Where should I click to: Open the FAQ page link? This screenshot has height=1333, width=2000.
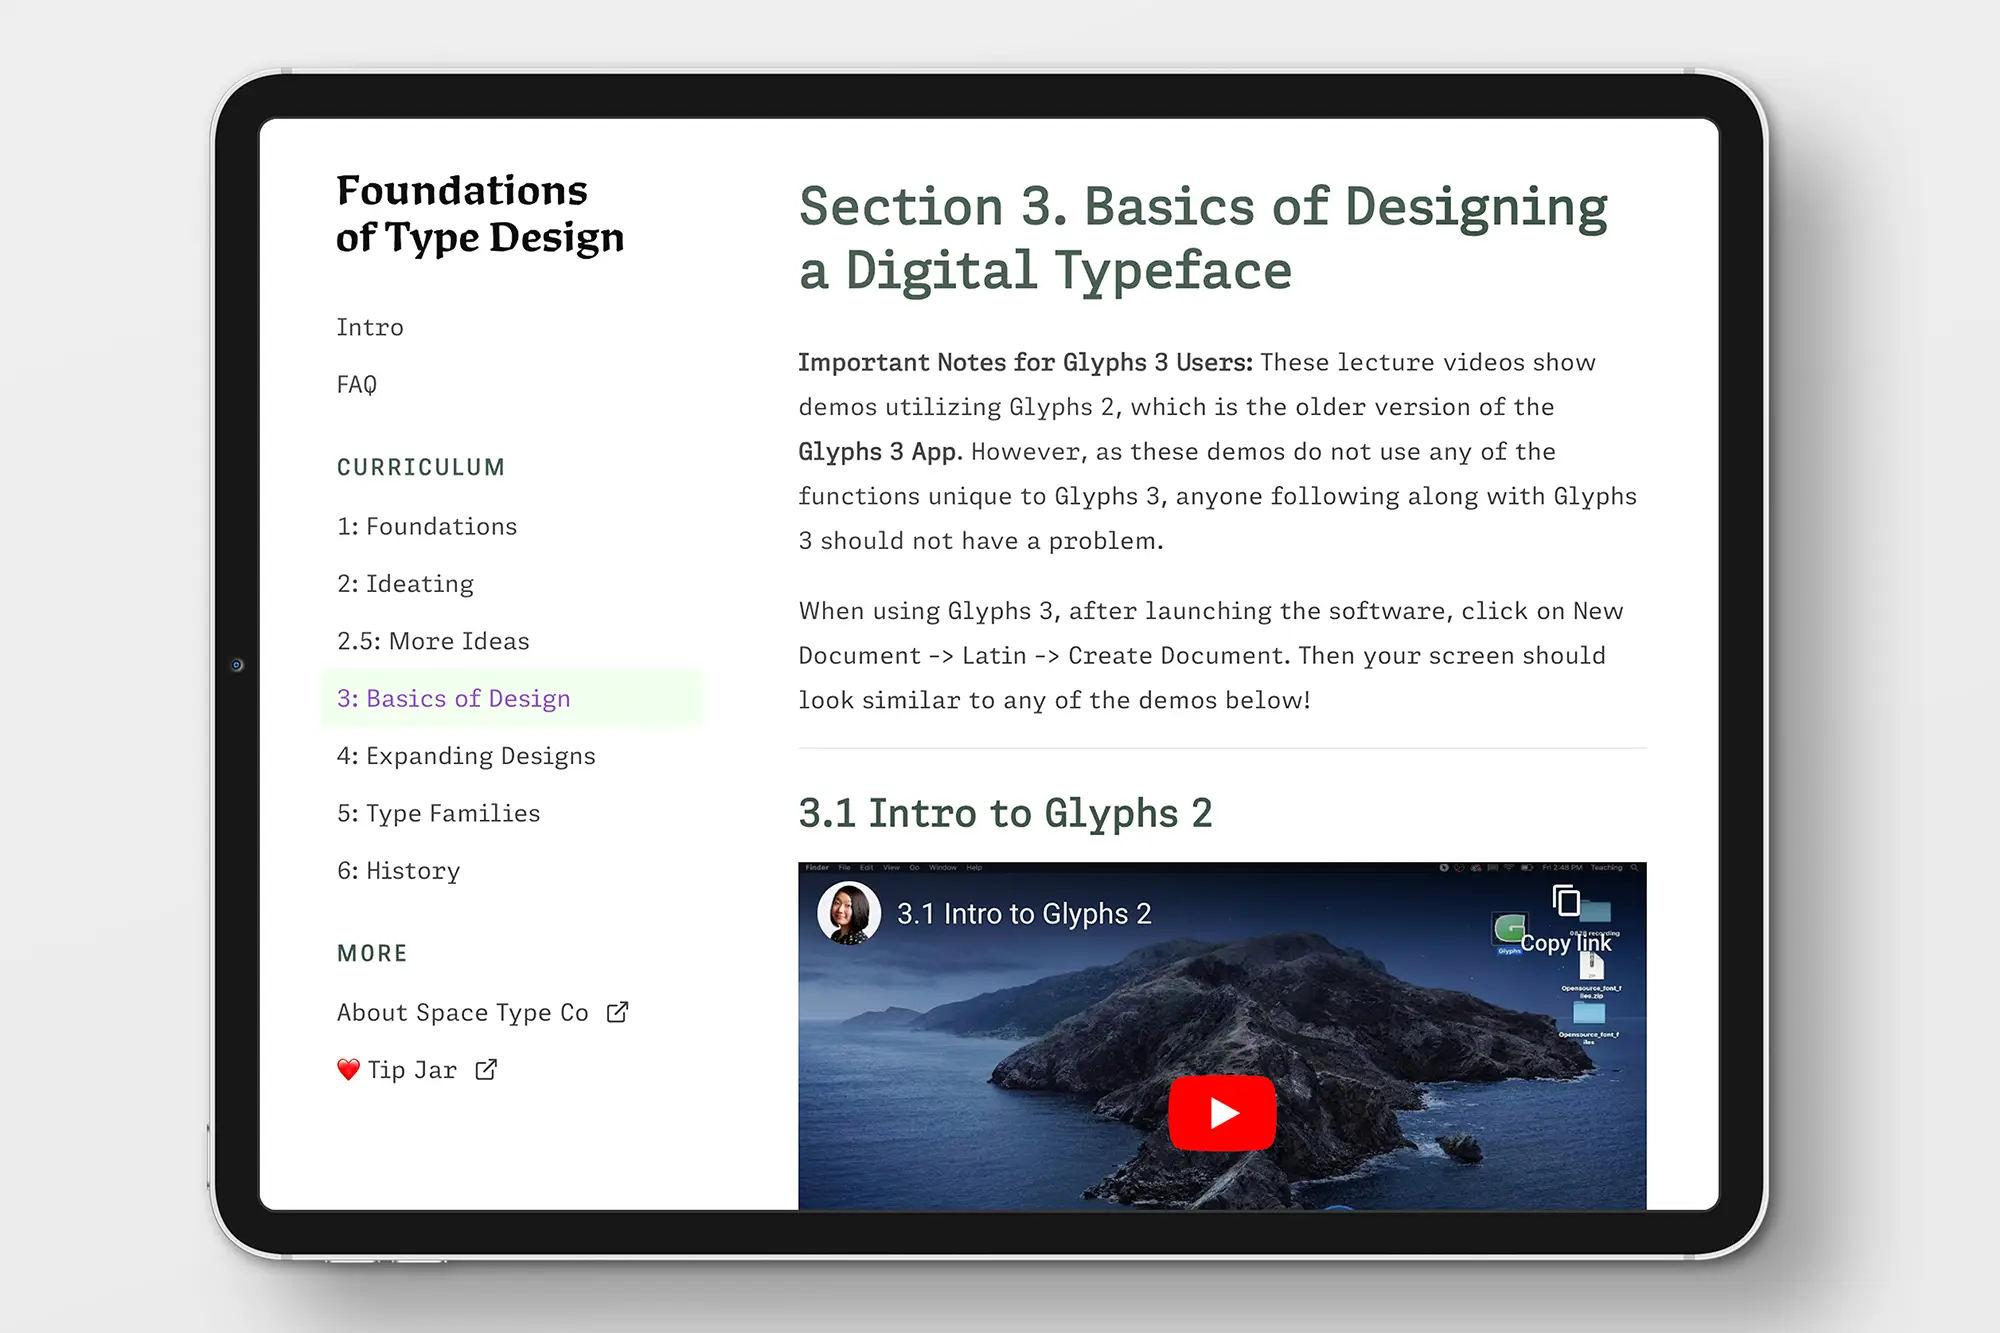tap(357, 384)
